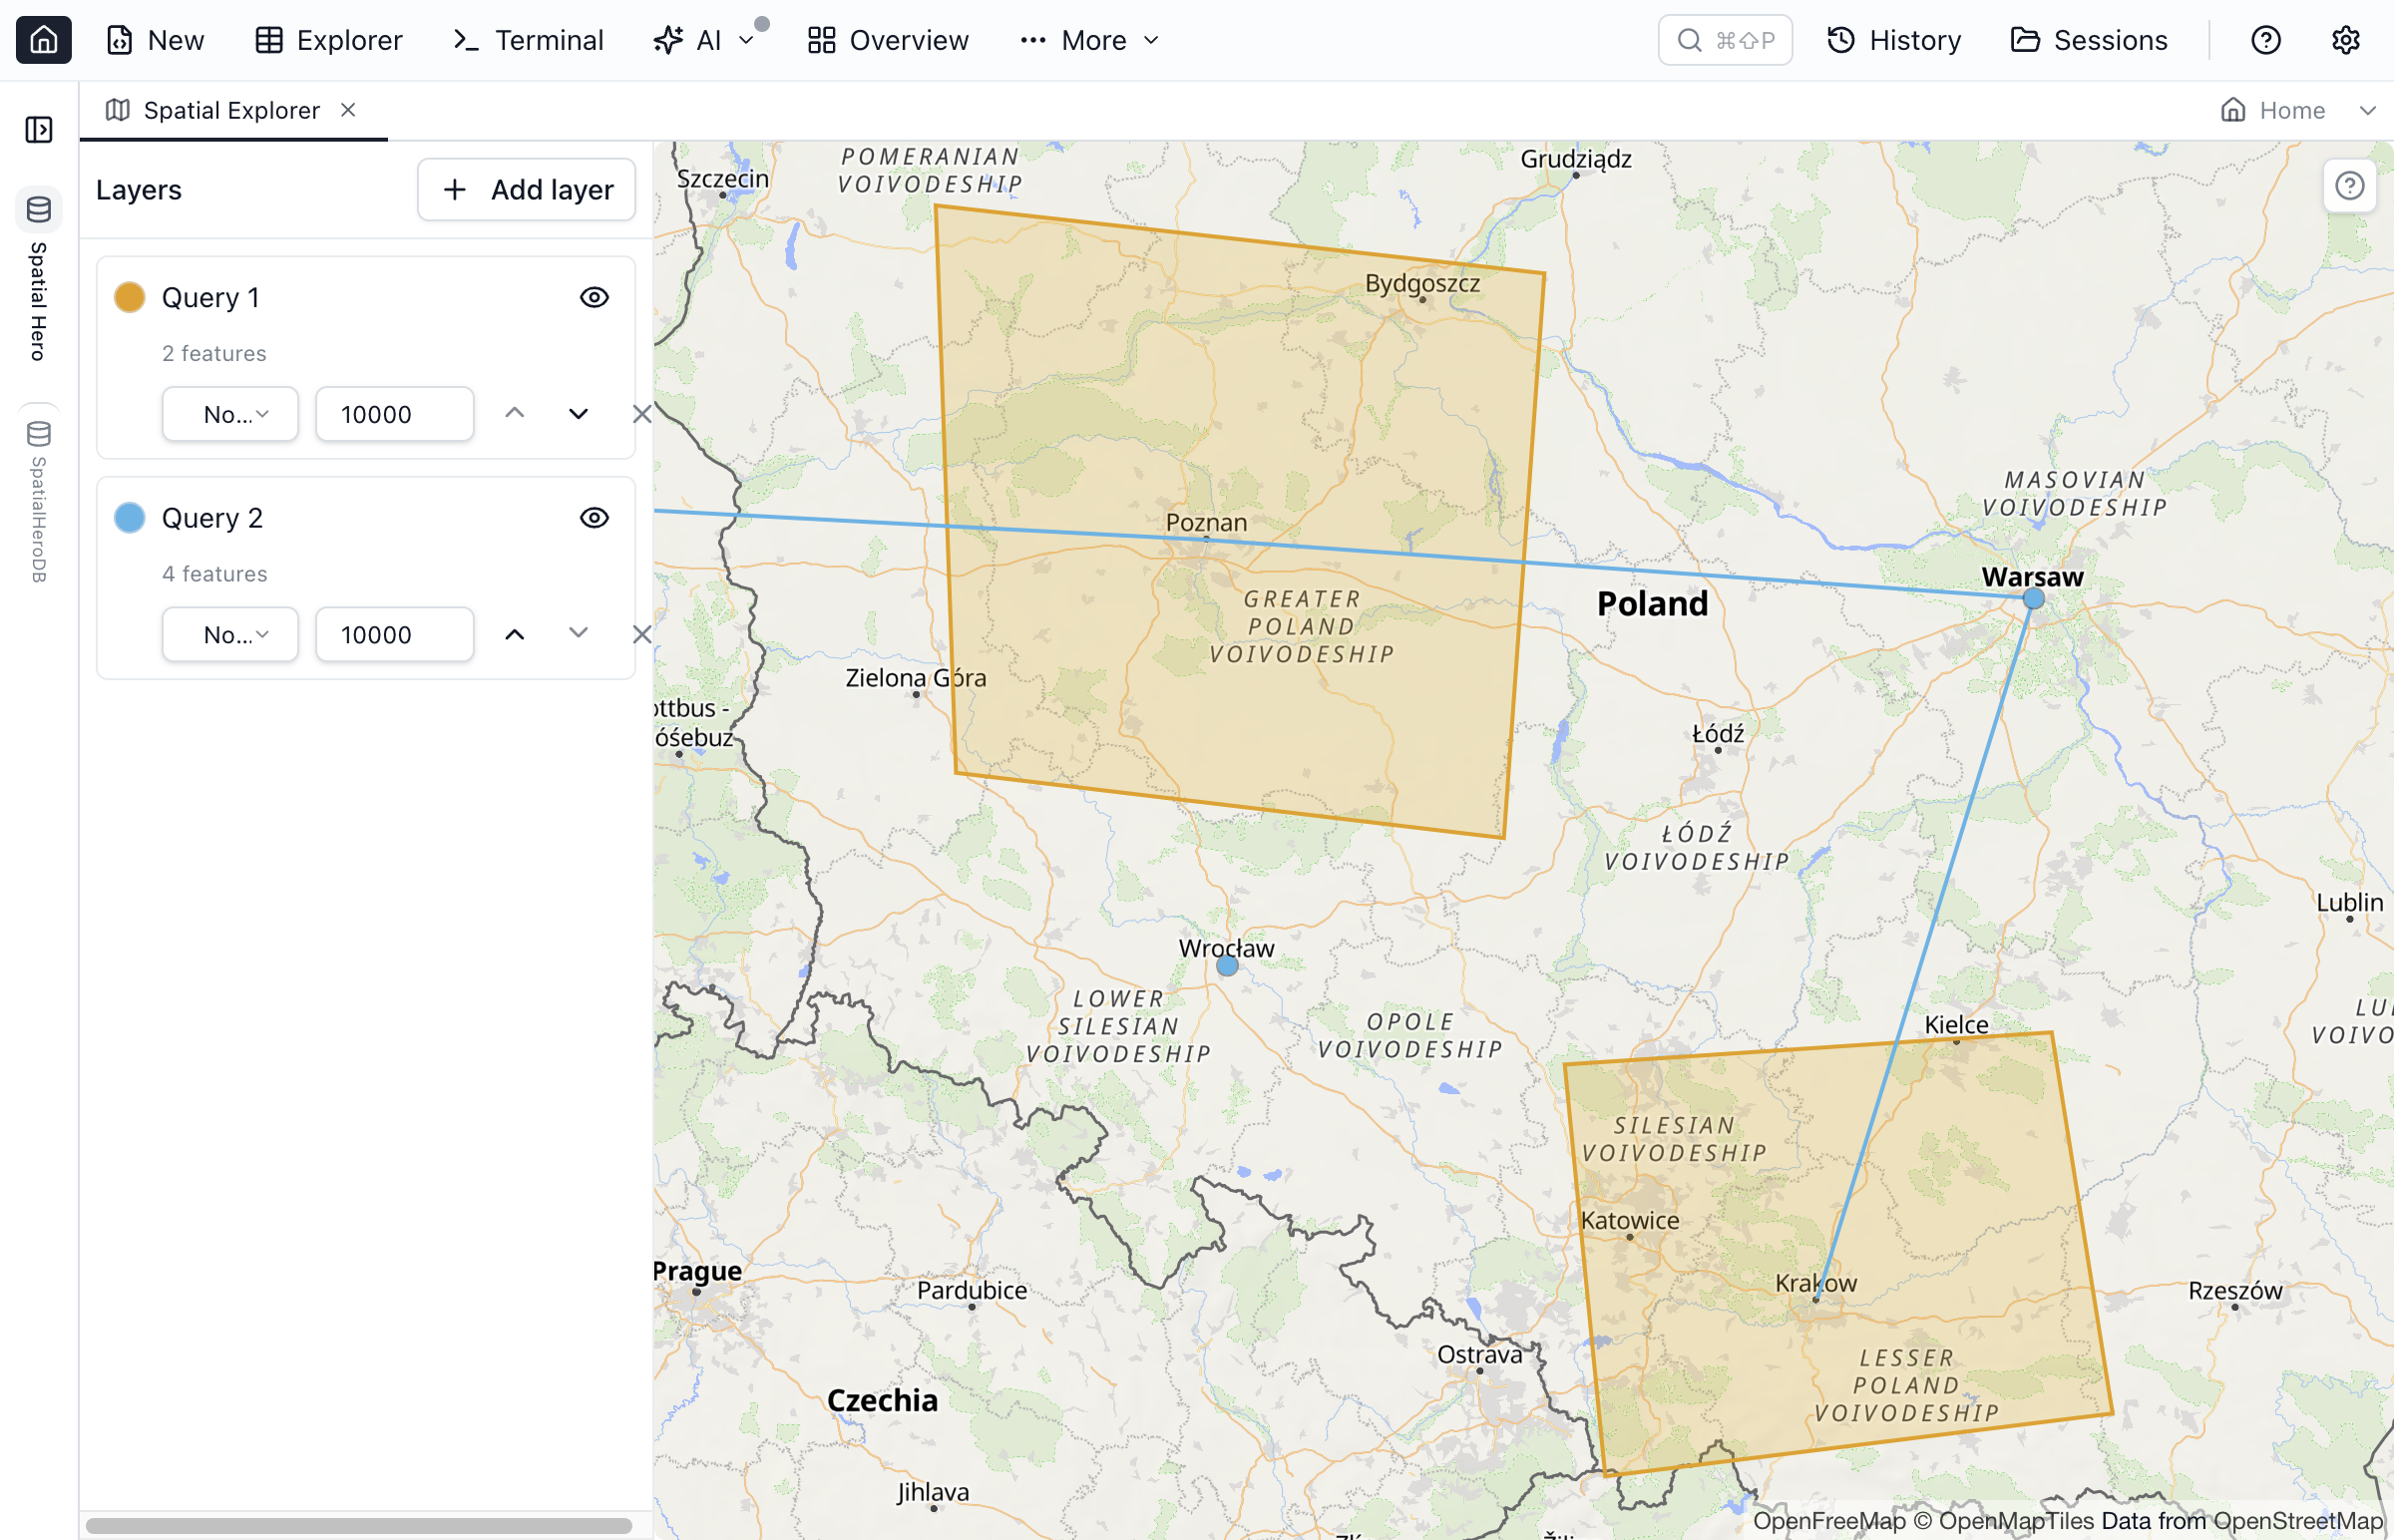Click the Layers panel heading
Screen dimensions: 2394x1540
(139, 189)
